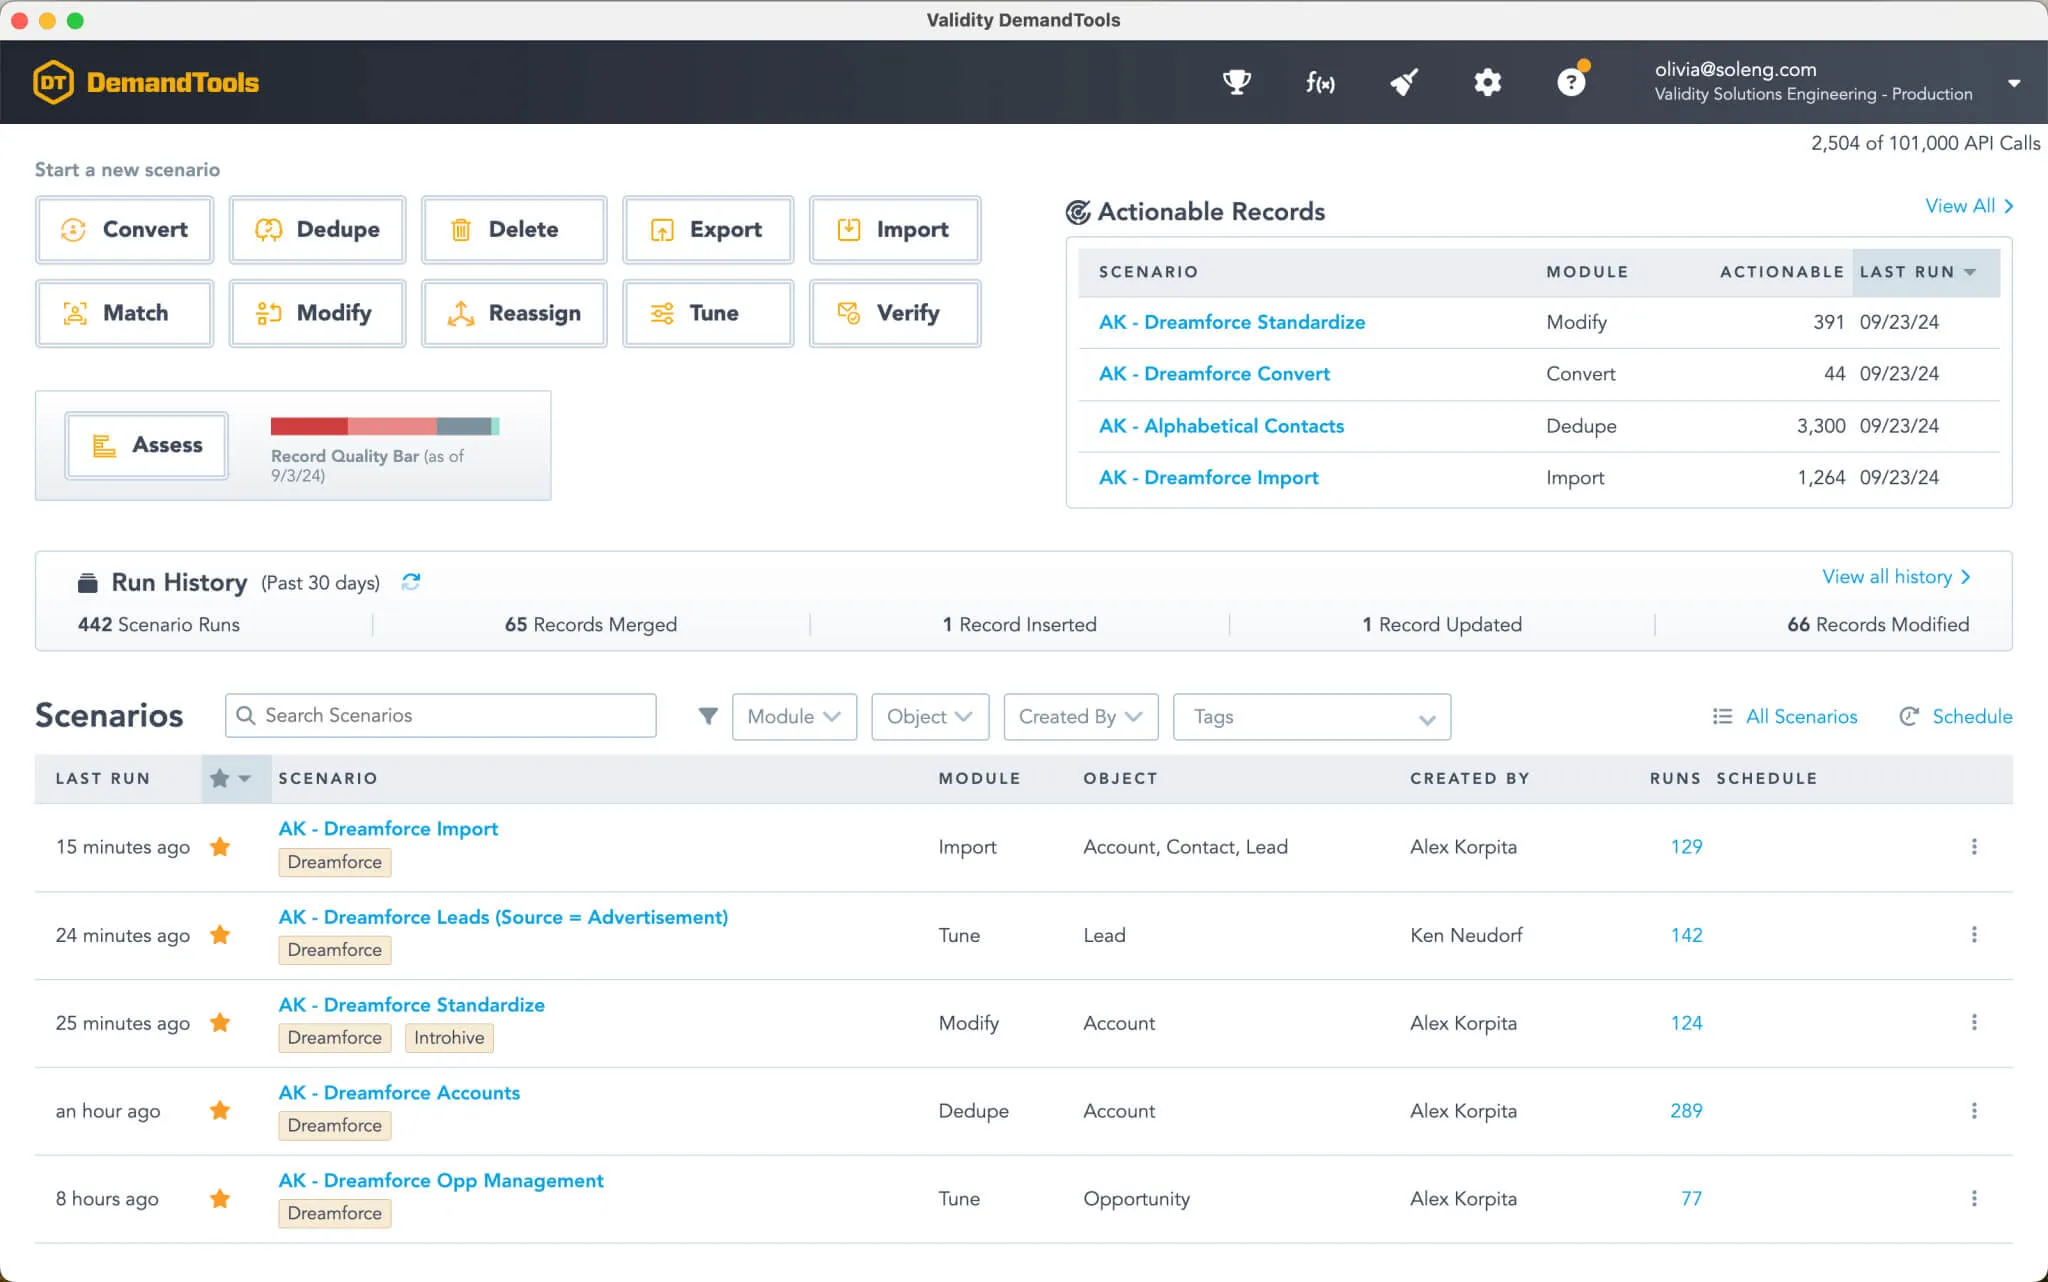Open AK - Dreamforce Convert actionable record
Viewport: 2048px width, 1282px height.
pyautogui.click(x=1214, y=374)
